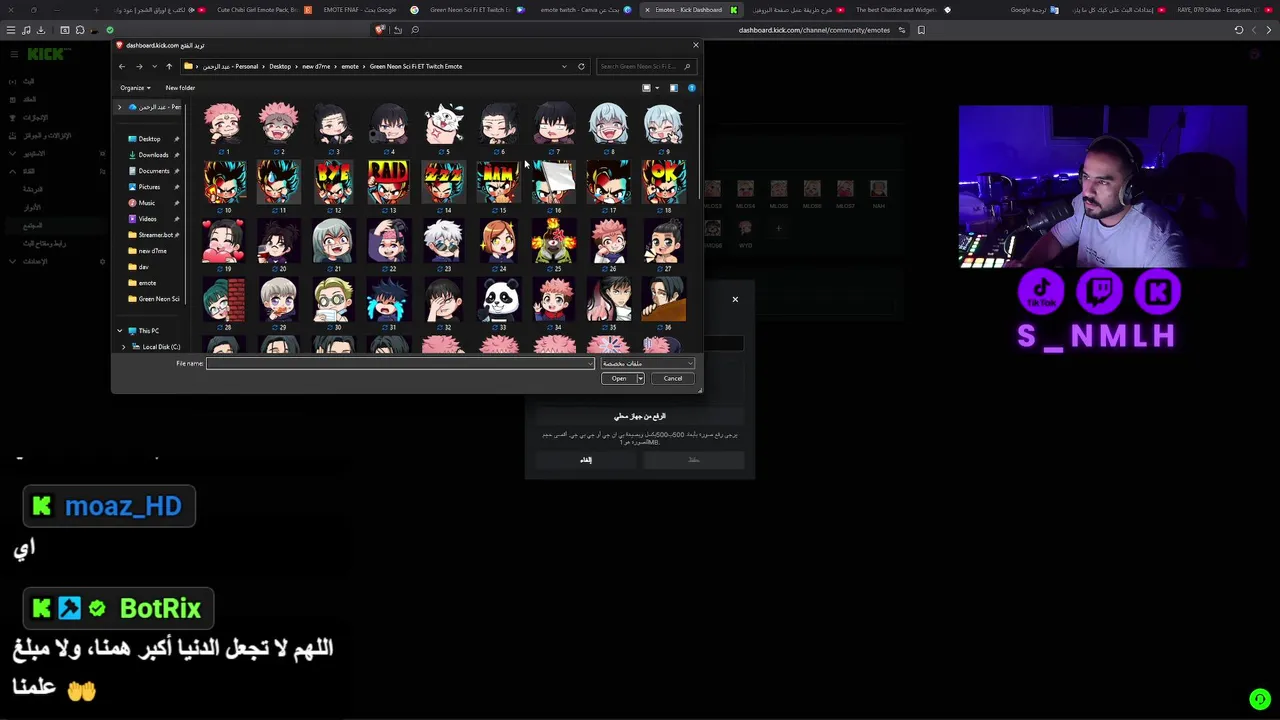Open Music in the navigation pane
Viewport: 1280px width, 720px height.
pyautogui.click(x=146, y=203)
